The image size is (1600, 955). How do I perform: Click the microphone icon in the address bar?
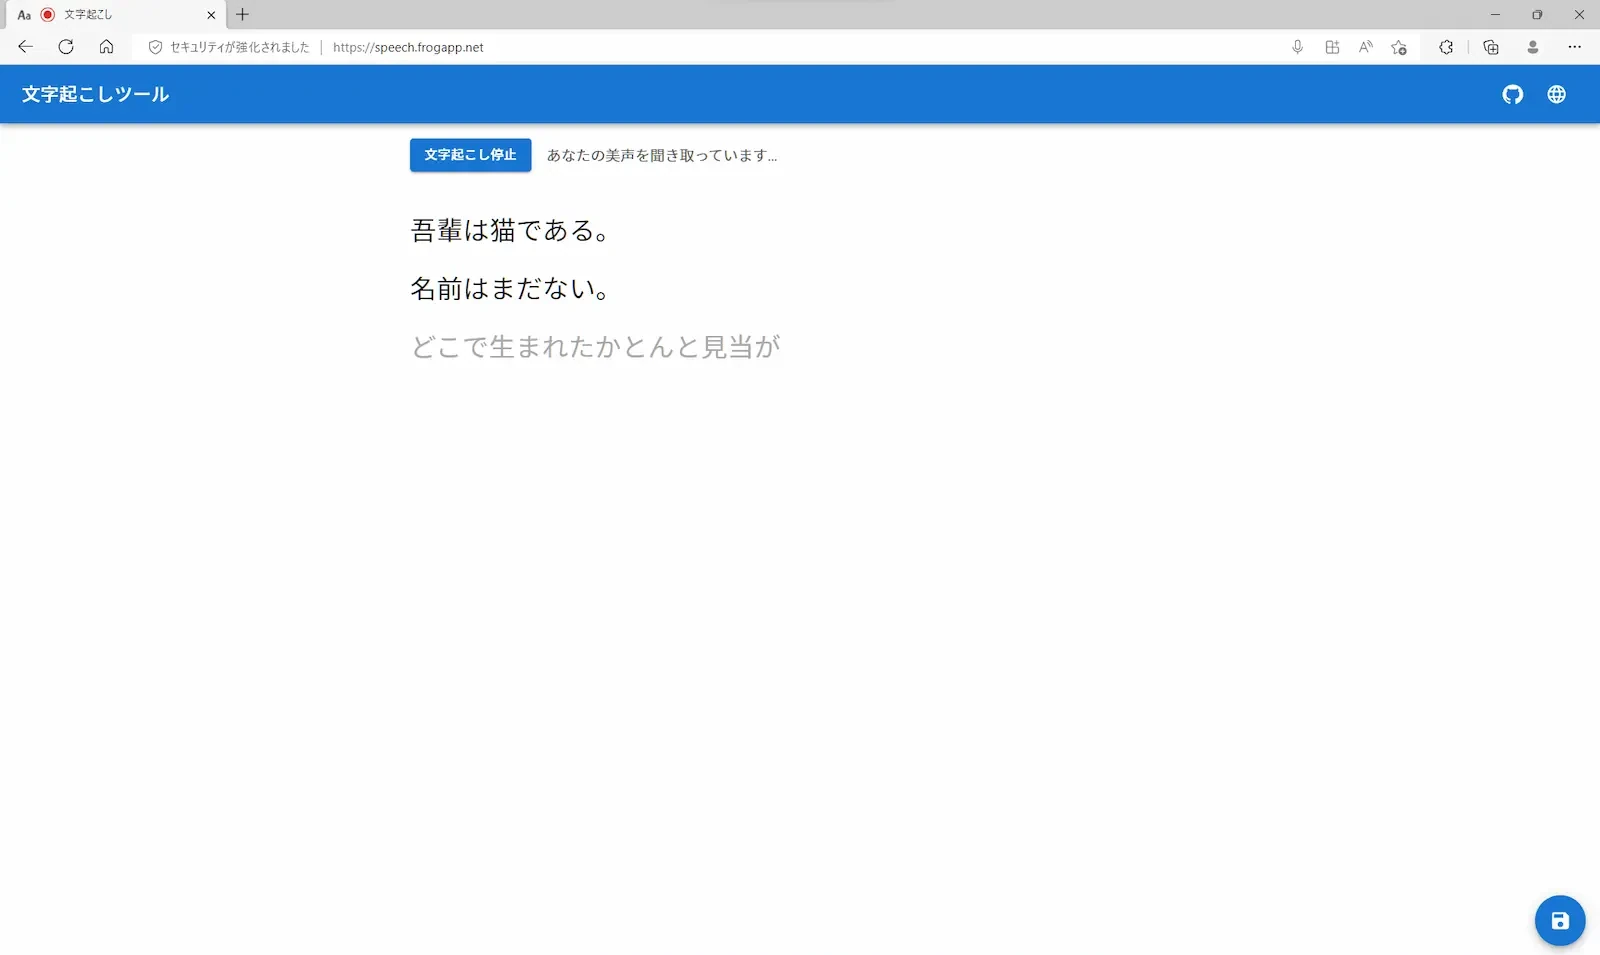(1297, 47)
